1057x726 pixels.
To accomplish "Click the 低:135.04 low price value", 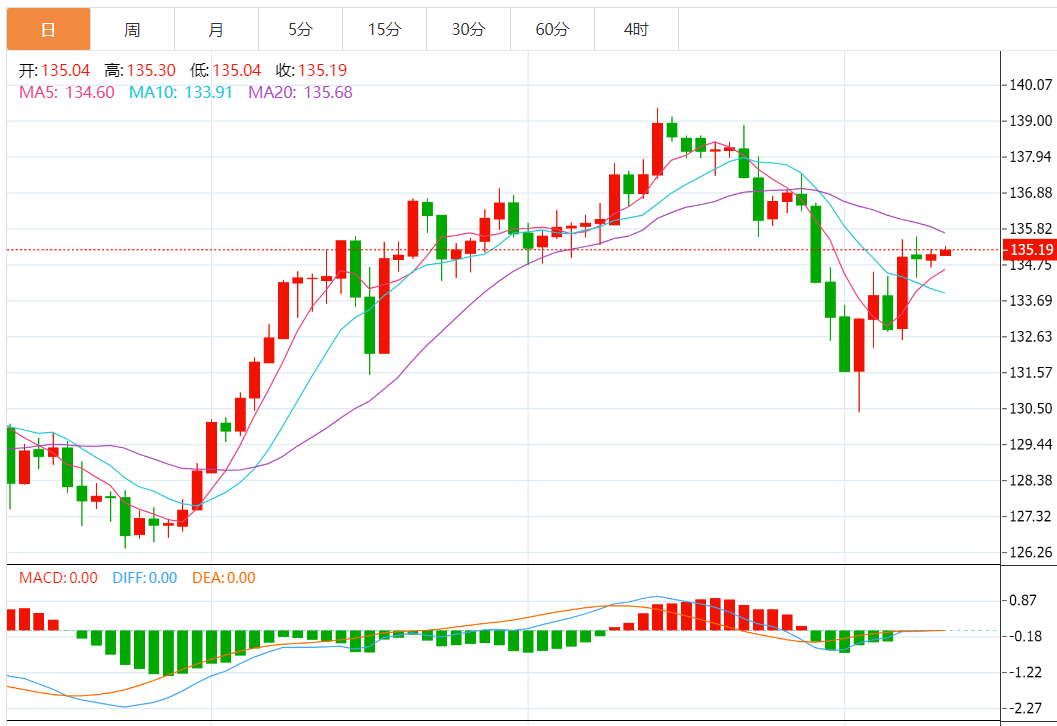I will pyautogui.click(x=226, y=70).
